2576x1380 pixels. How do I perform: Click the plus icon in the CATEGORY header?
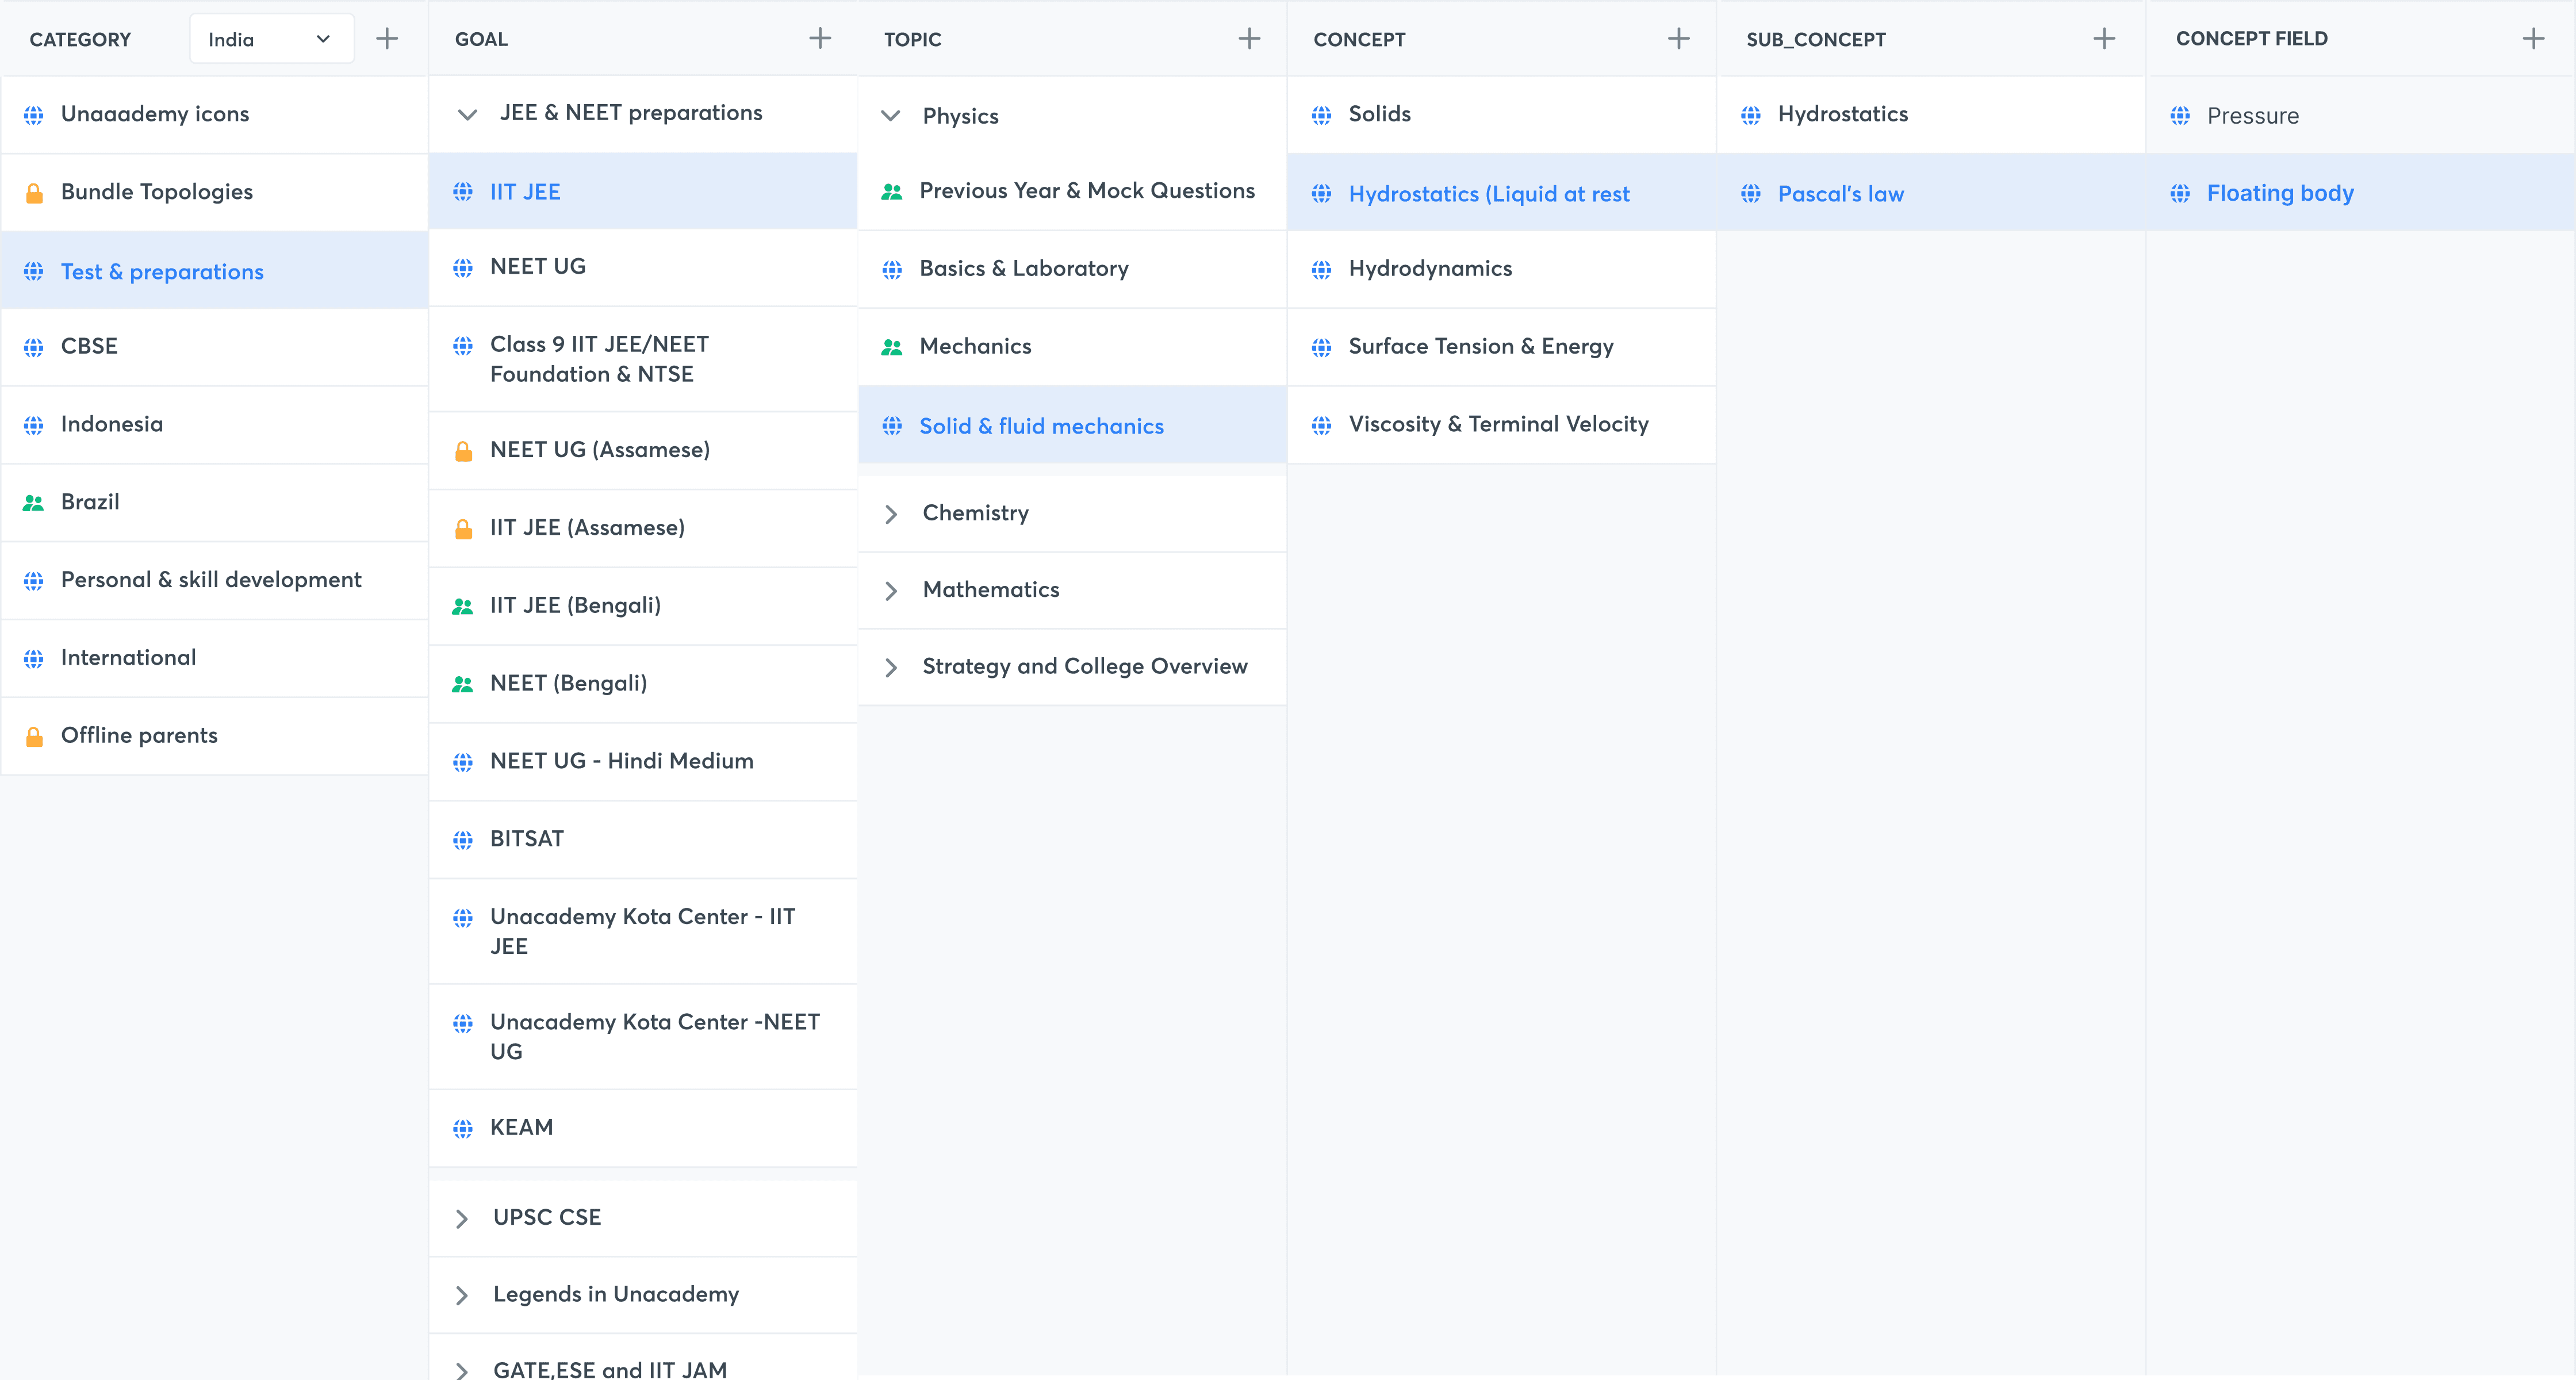tap(387, 39)
